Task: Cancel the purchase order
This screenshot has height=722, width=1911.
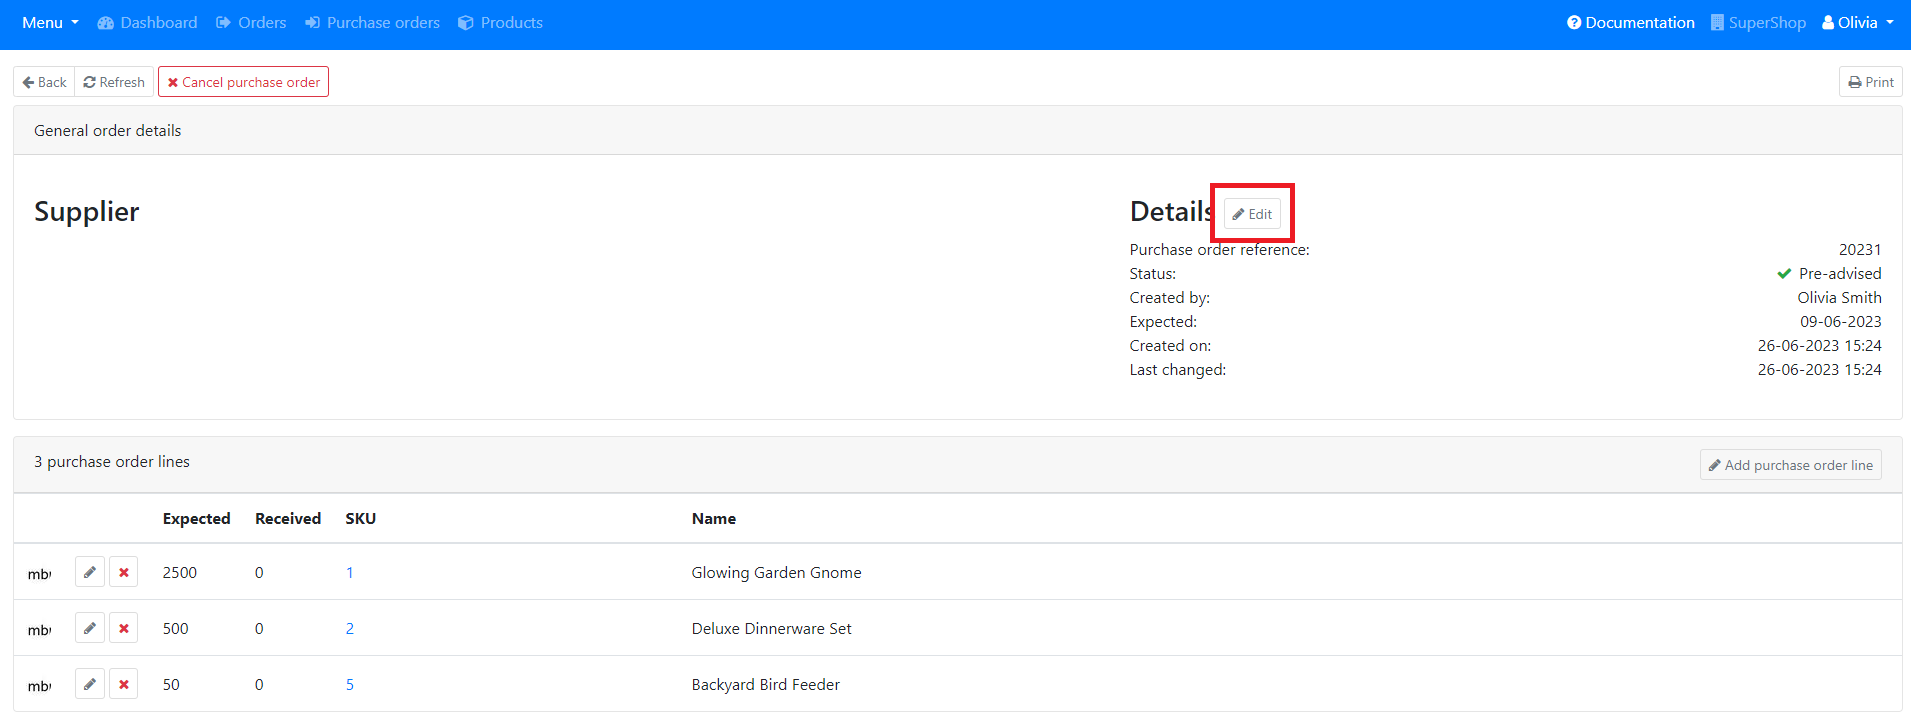Action: (243, 82)
